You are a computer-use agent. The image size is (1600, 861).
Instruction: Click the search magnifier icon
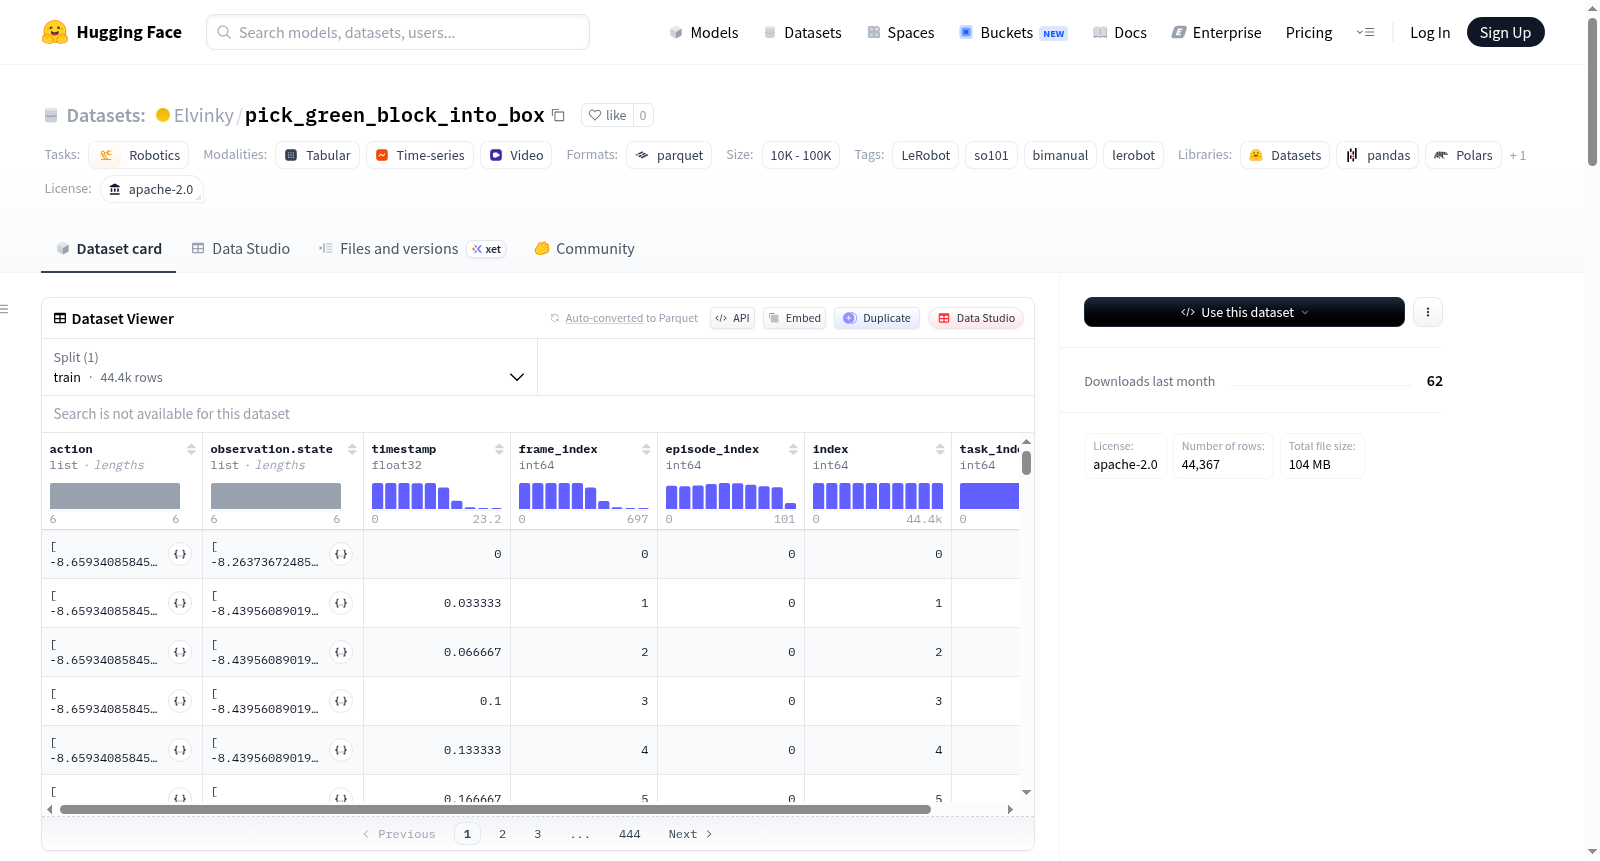(224, 32)
